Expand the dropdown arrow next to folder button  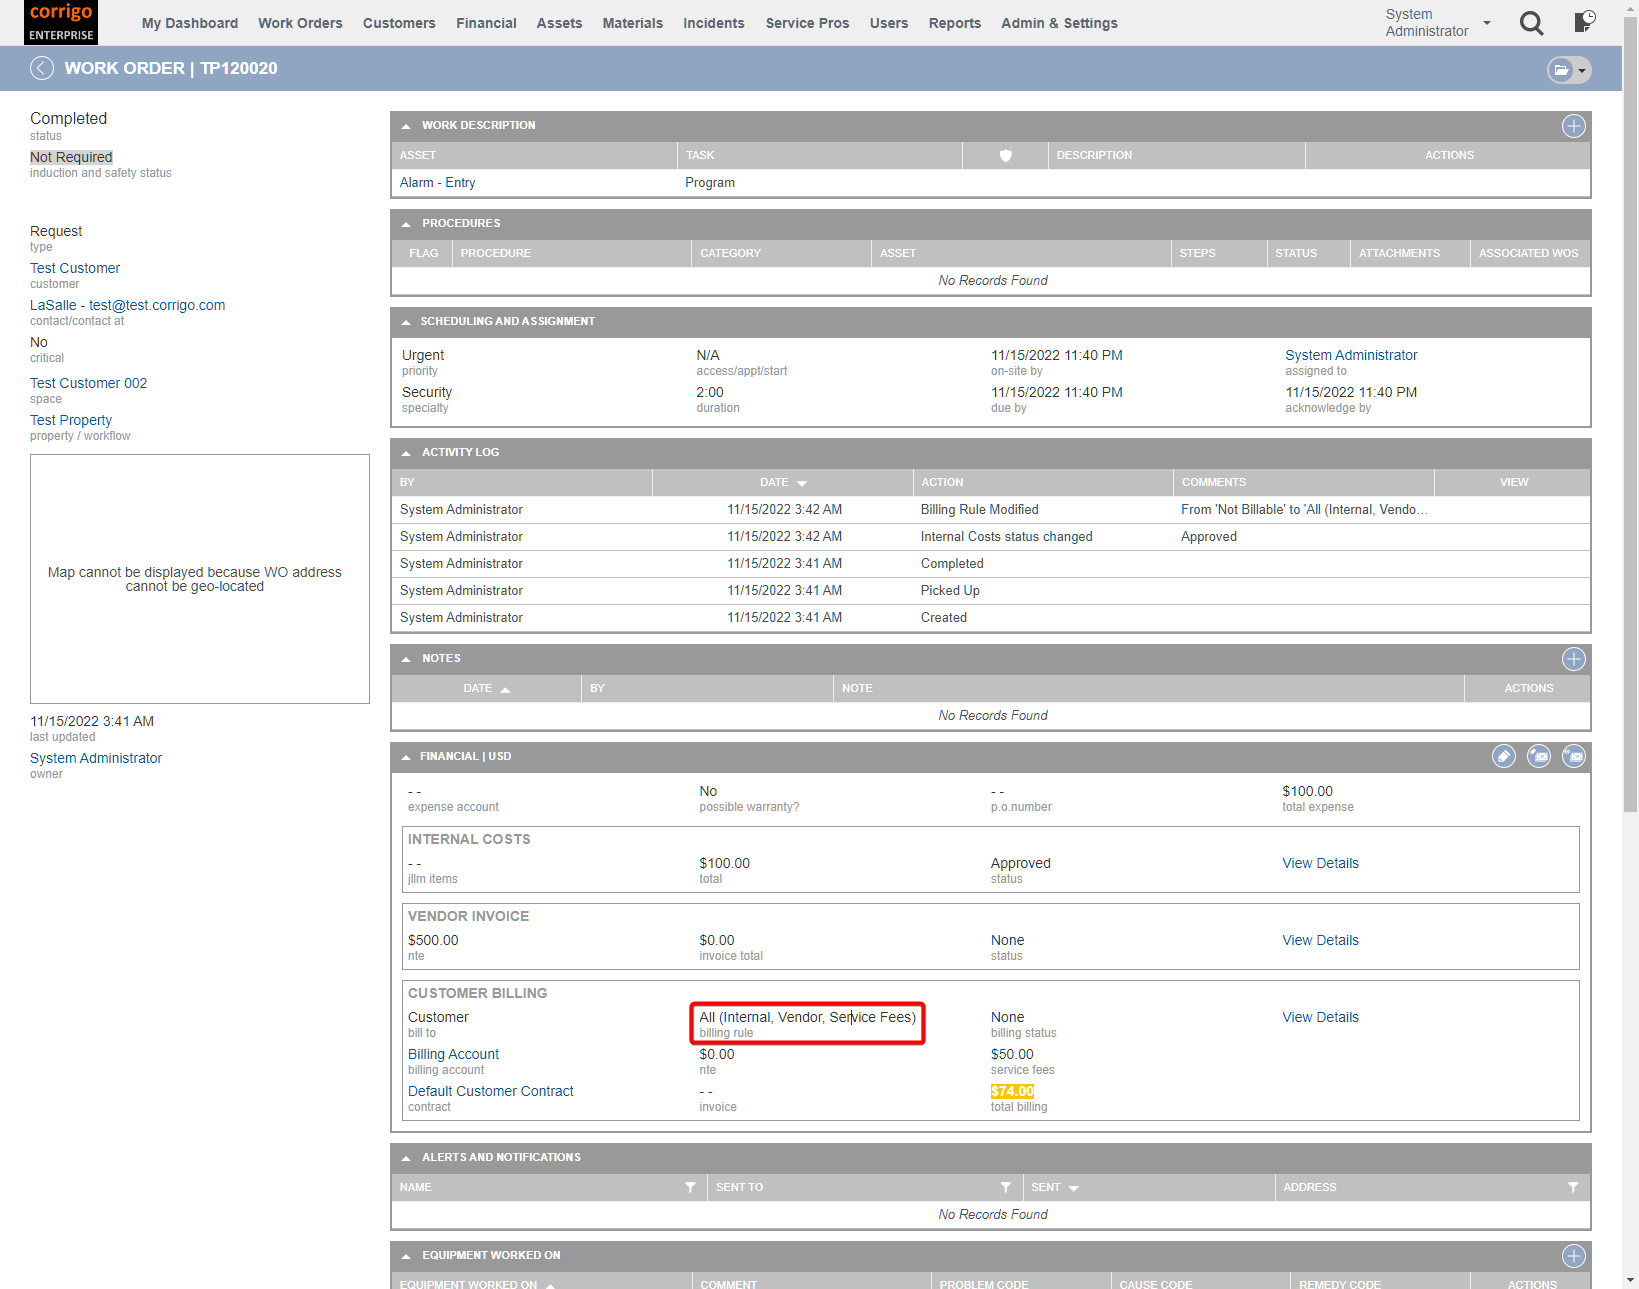[x=1581, y=70]
